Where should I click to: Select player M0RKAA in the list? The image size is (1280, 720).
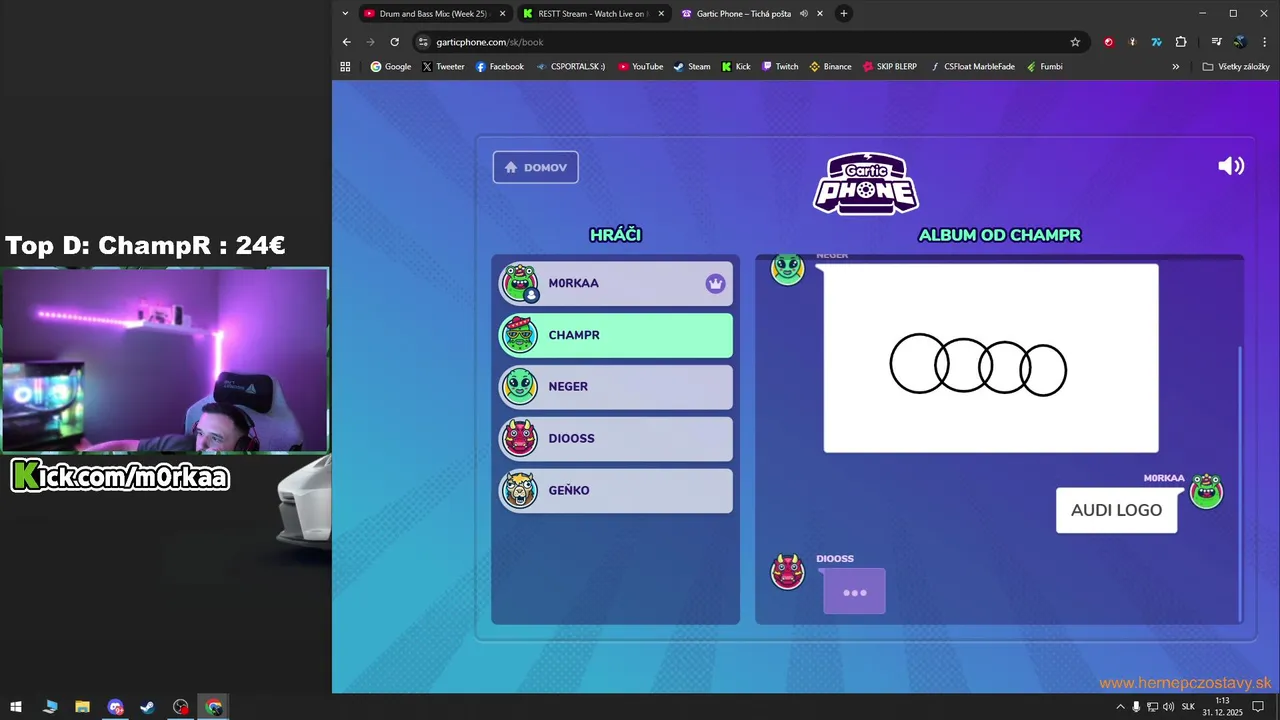[x=616, y=283]
